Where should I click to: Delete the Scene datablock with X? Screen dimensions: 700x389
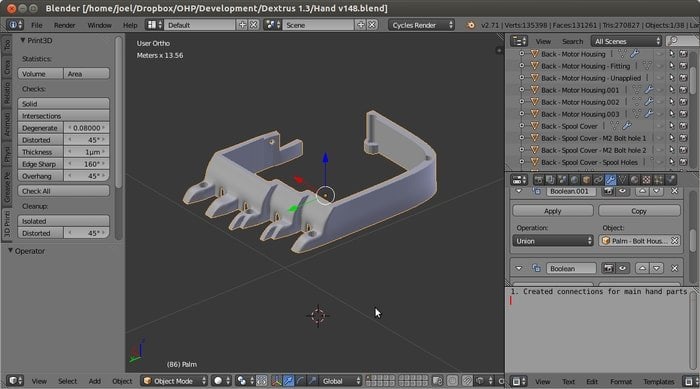pos(372,25)
